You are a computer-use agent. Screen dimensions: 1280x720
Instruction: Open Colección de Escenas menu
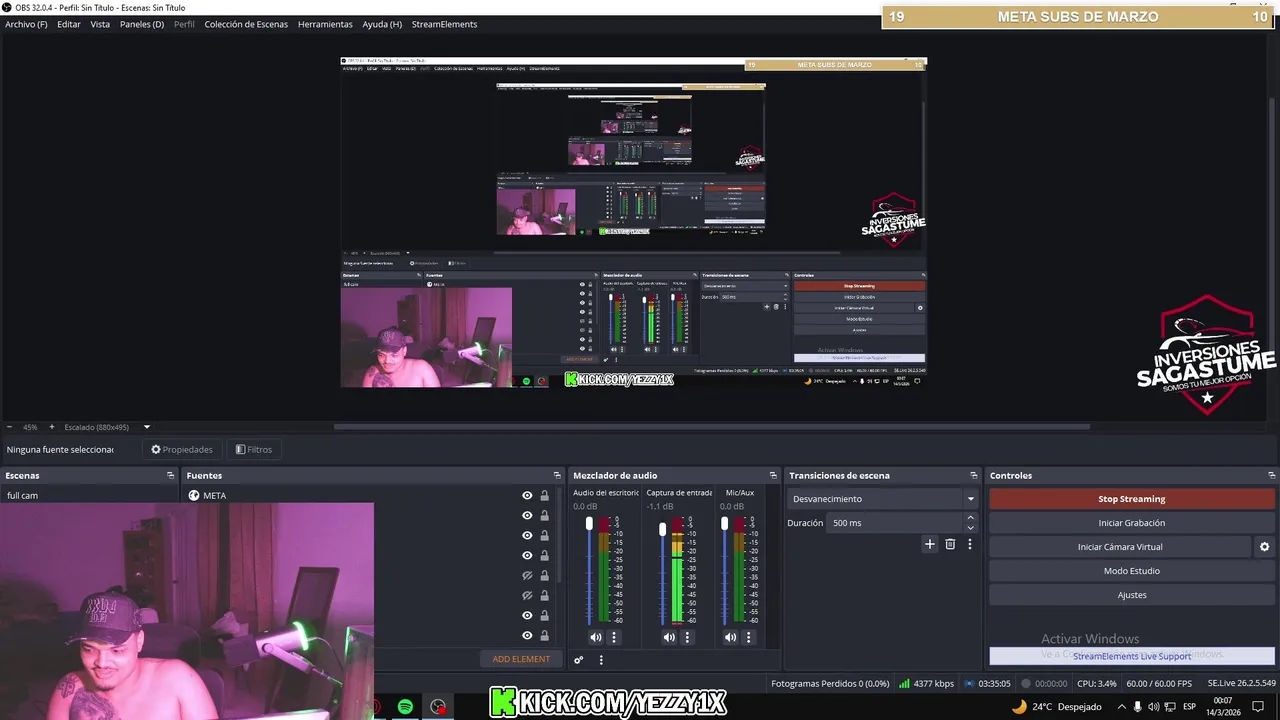pyautogui.click(x=246, y=24)
